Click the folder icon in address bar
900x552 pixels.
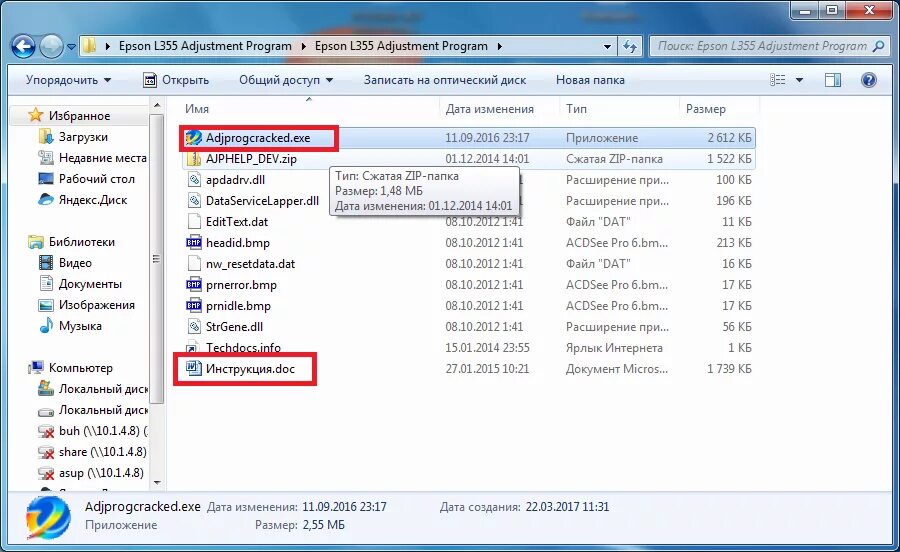90,46
